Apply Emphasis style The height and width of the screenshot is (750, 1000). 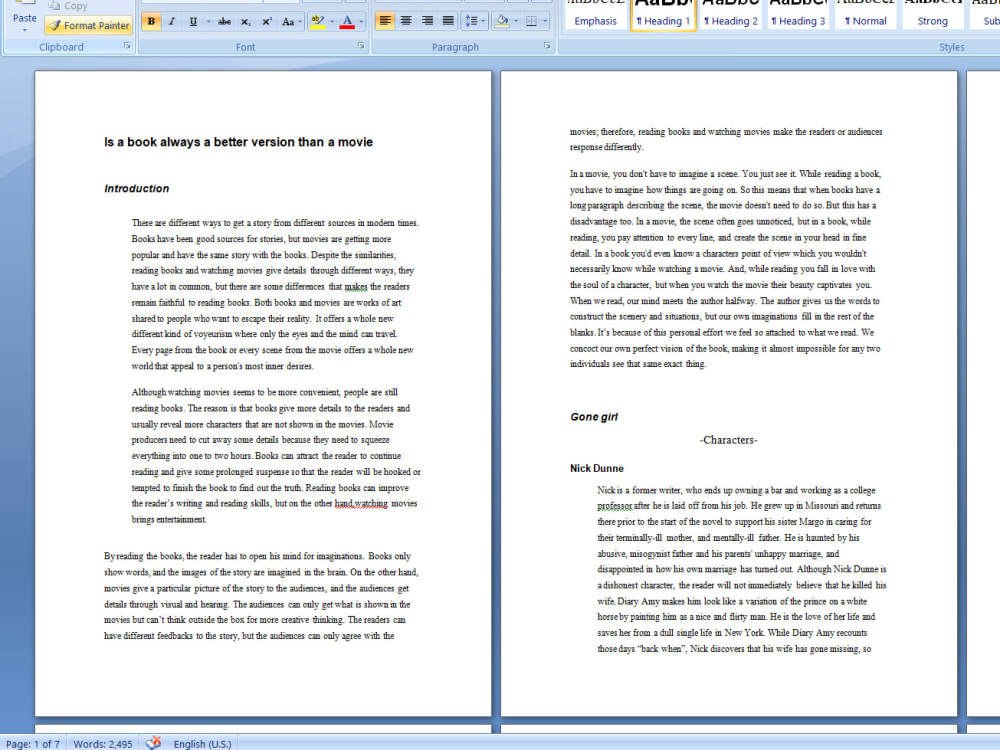596,15
